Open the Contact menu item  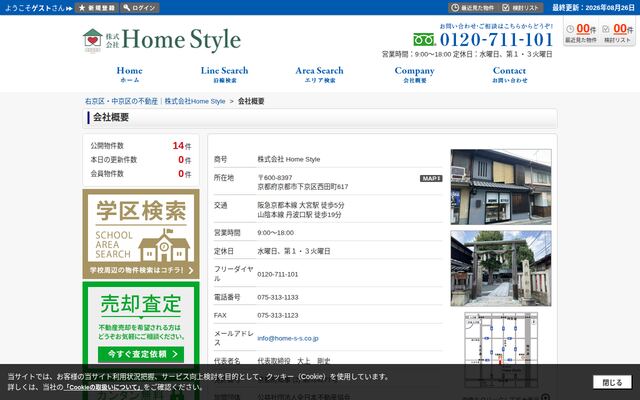click(x=509, y=74)
